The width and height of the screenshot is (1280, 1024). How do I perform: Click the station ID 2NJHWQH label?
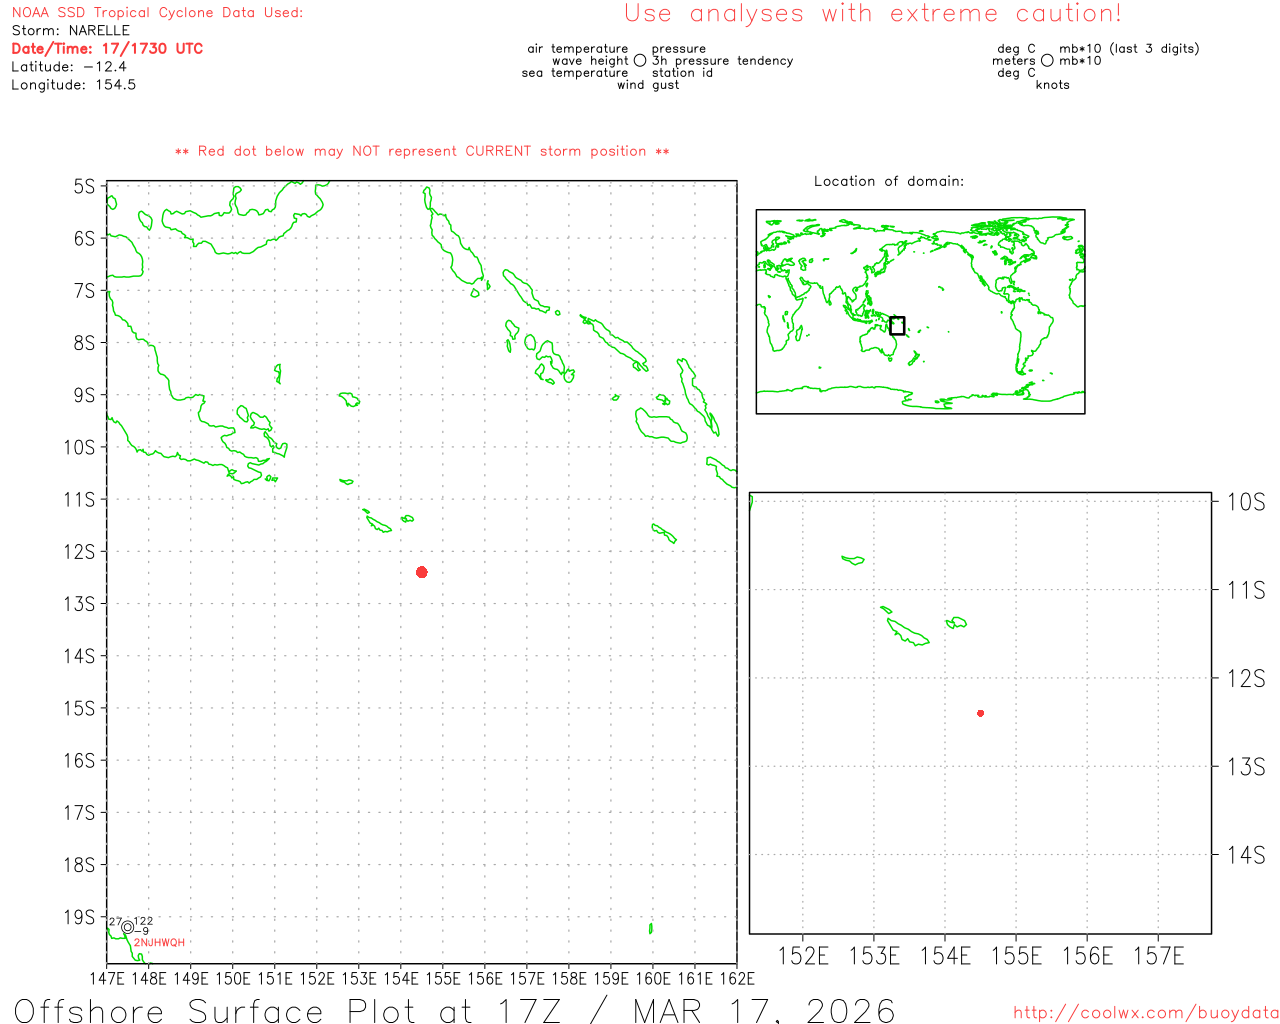[159, 943]
